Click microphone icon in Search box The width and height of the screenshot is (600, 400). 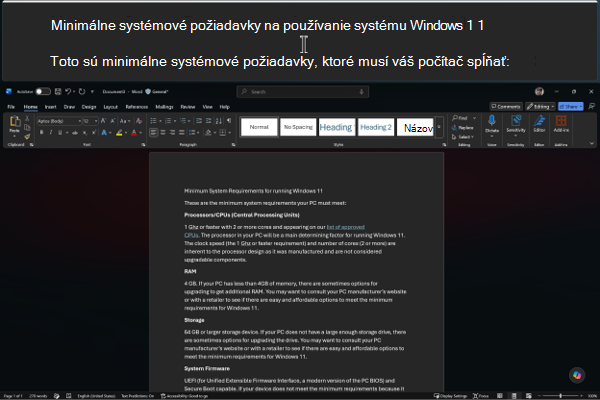361,92
